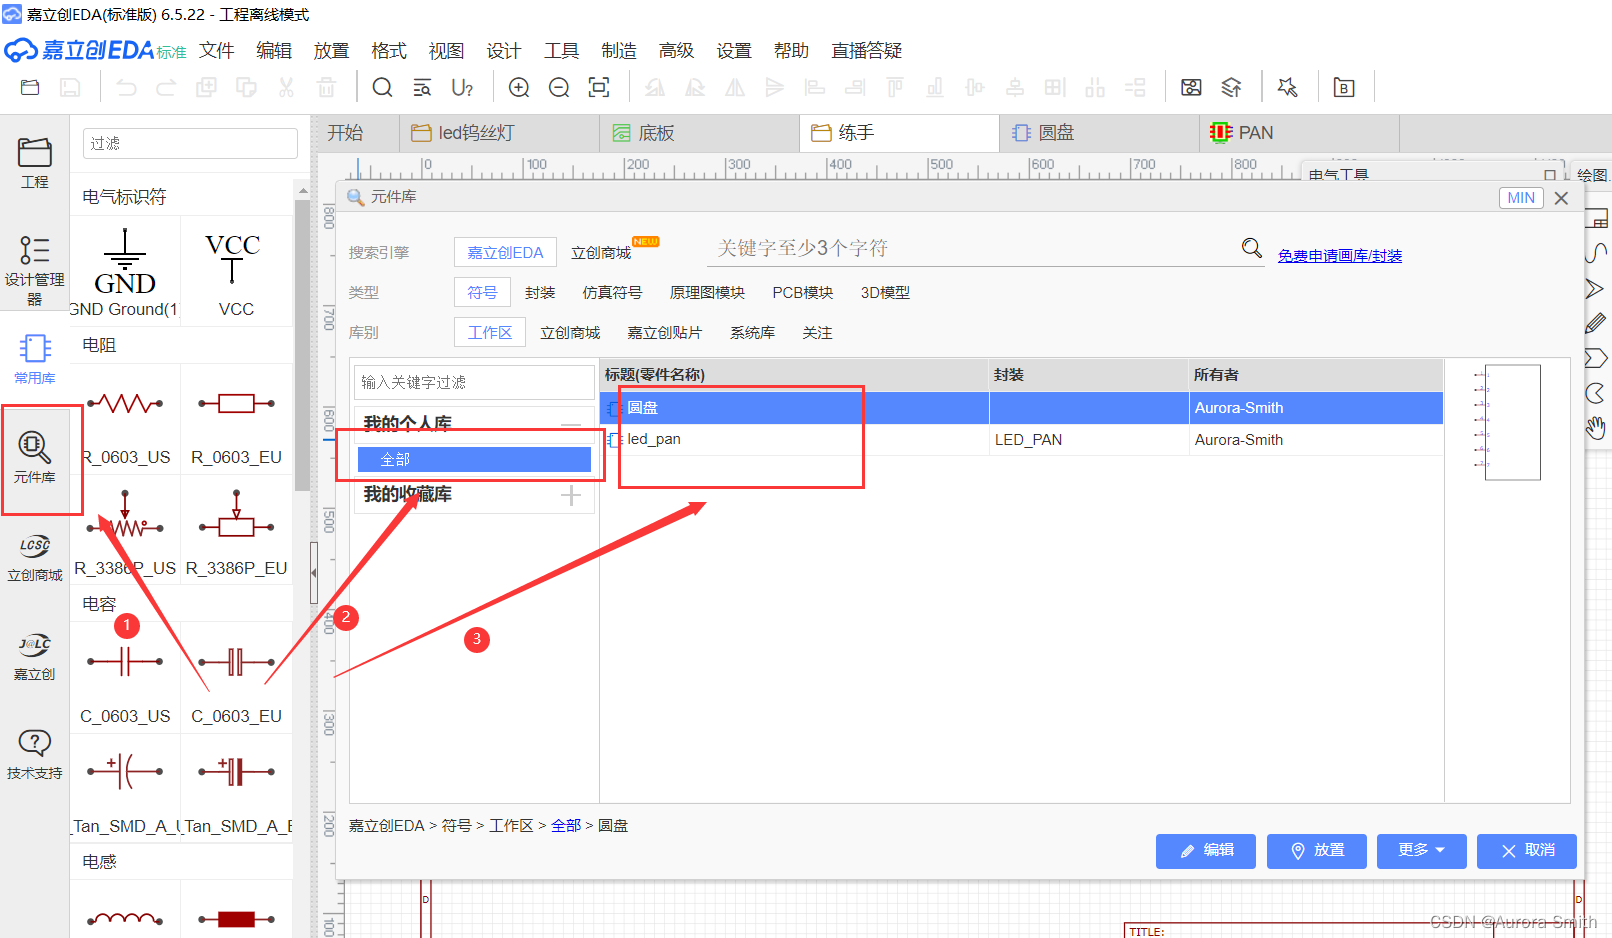Click the keyword search input field

point(970,248)
